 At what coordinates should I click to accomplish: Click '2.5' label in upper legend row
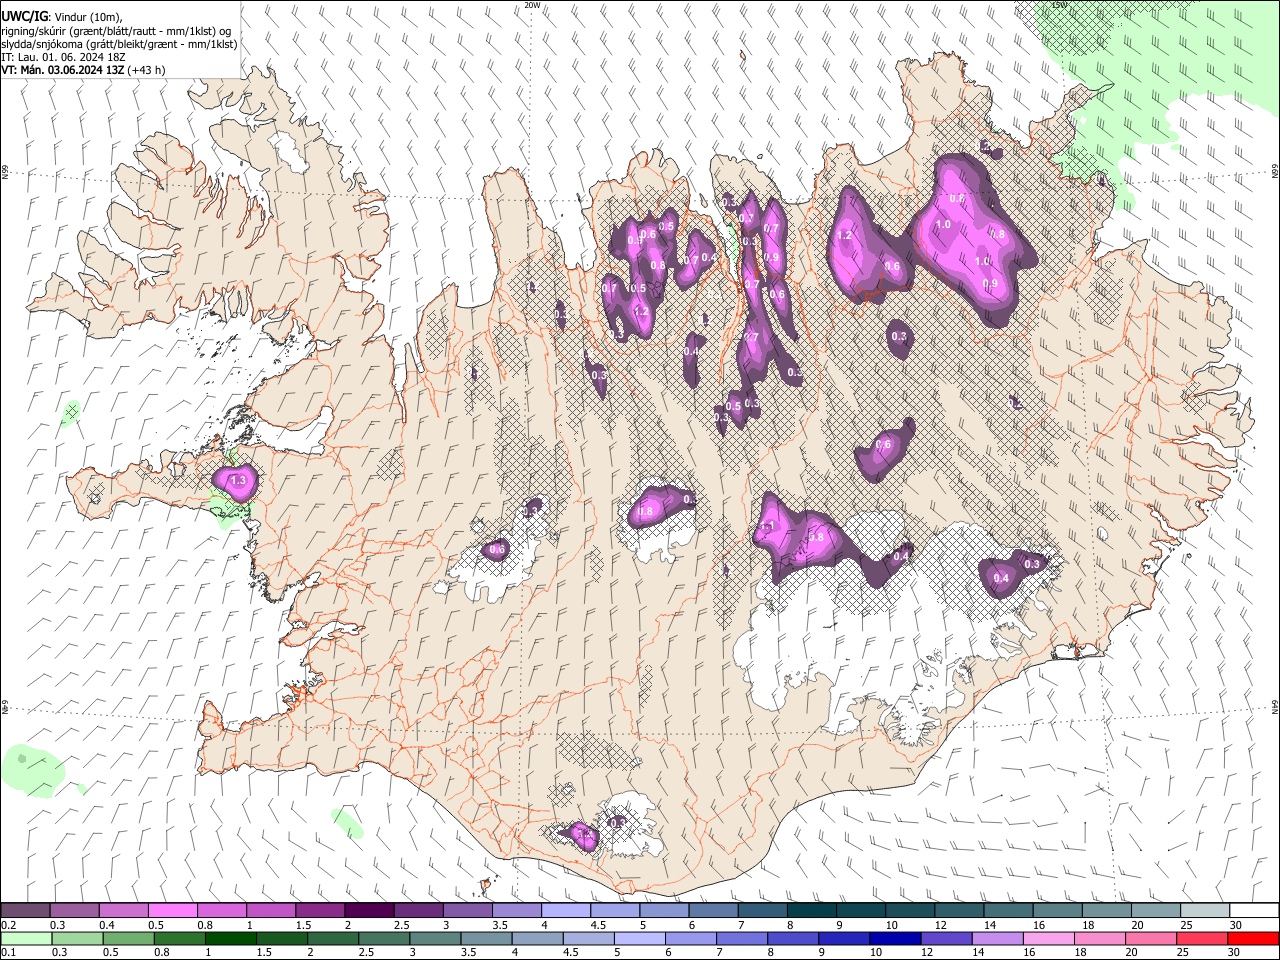tap(401, 925)
